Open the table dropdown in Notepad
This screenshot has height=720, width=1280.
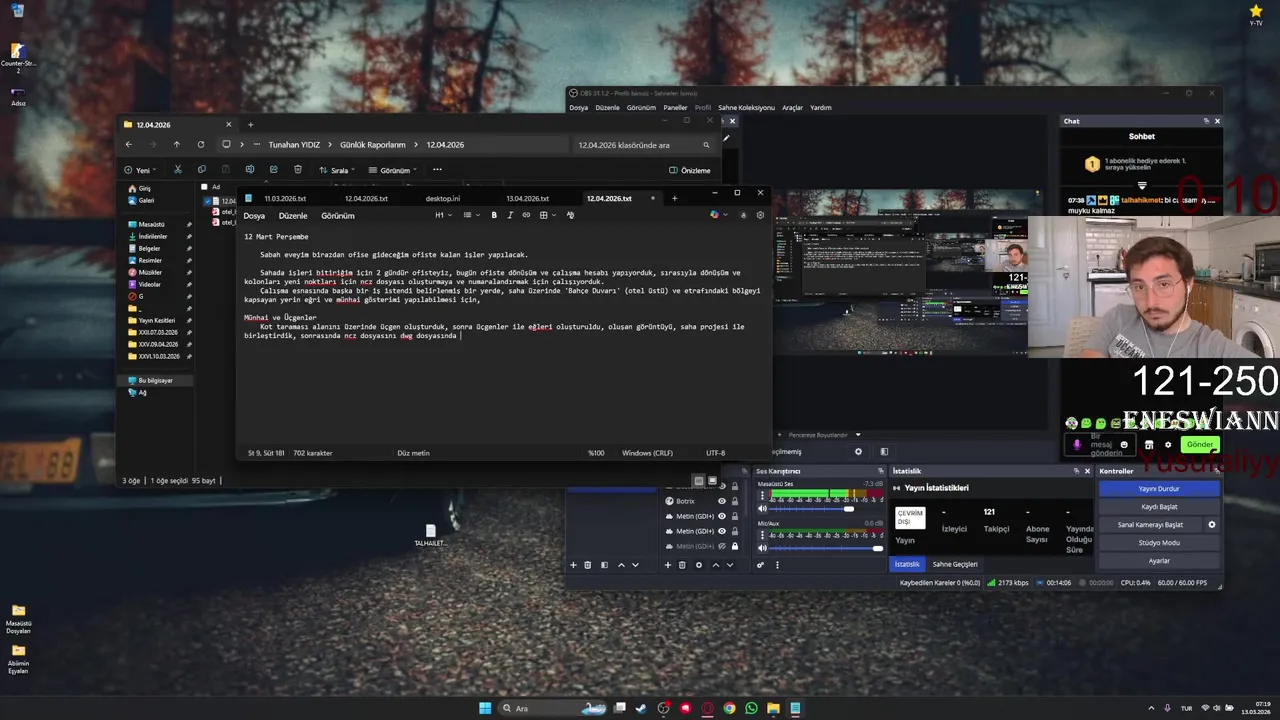(547, 215)
